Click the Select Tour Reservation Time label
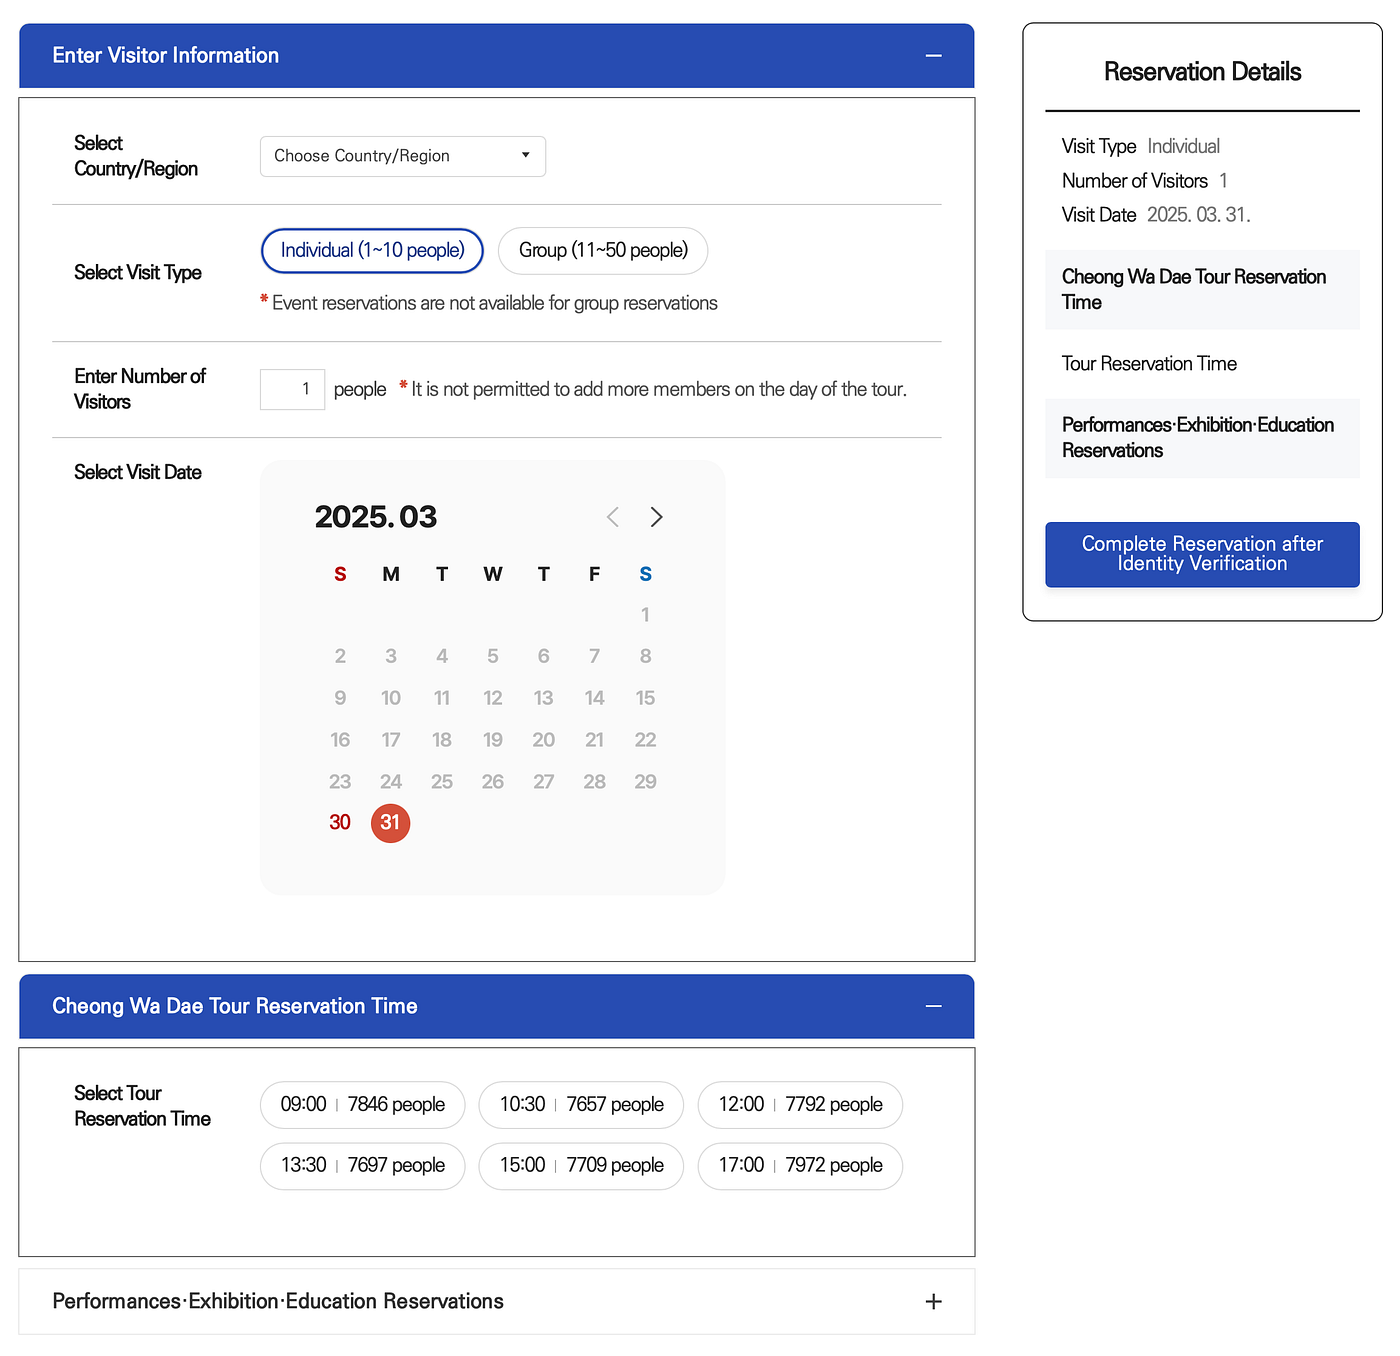1400x1356 pixels. click(142, 1106)
